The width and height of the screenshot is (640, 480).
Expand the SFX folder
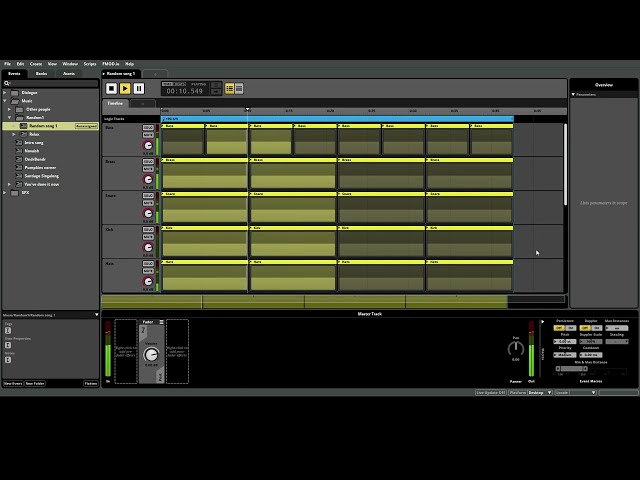(5, 193)
